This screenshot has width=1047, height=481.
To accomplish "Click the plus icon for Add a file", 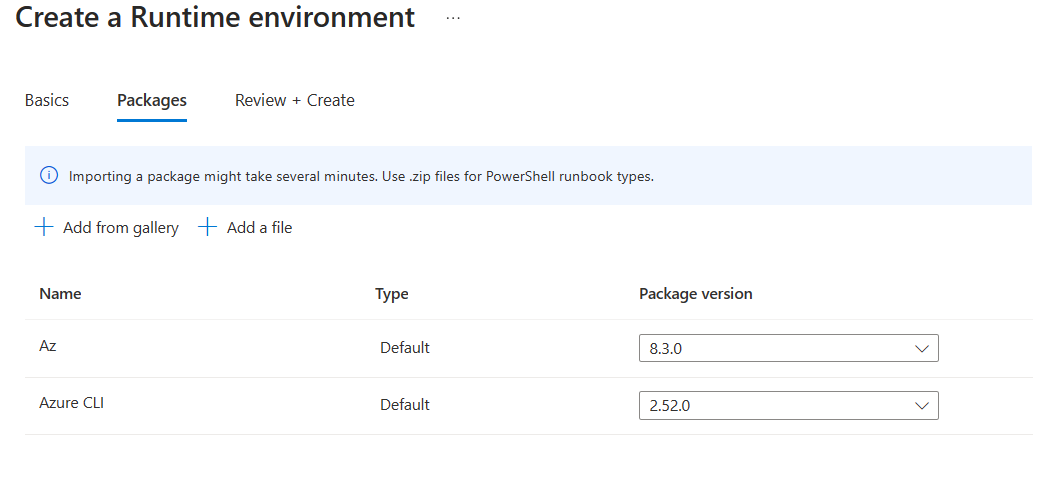I will coord(208,227).
